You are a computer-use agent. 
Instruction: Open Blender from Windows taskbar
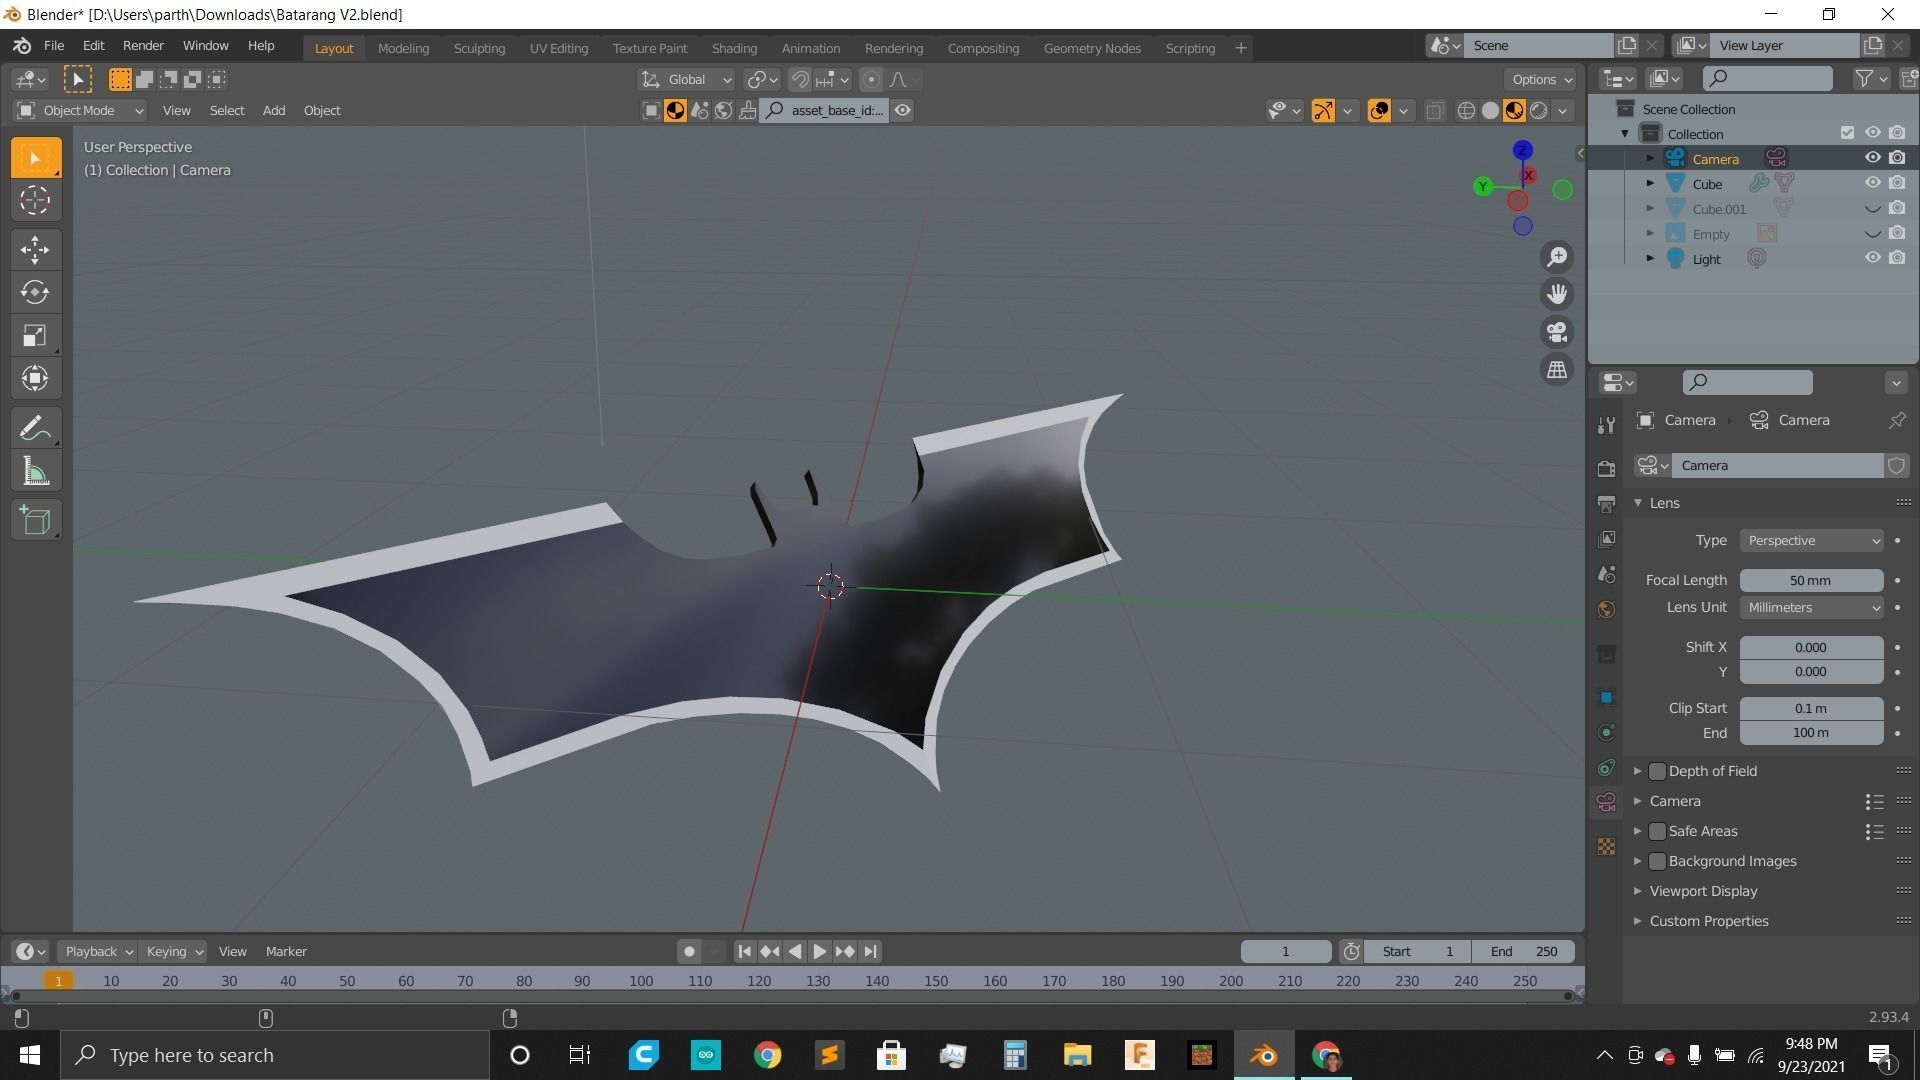pos(1264,1055)
